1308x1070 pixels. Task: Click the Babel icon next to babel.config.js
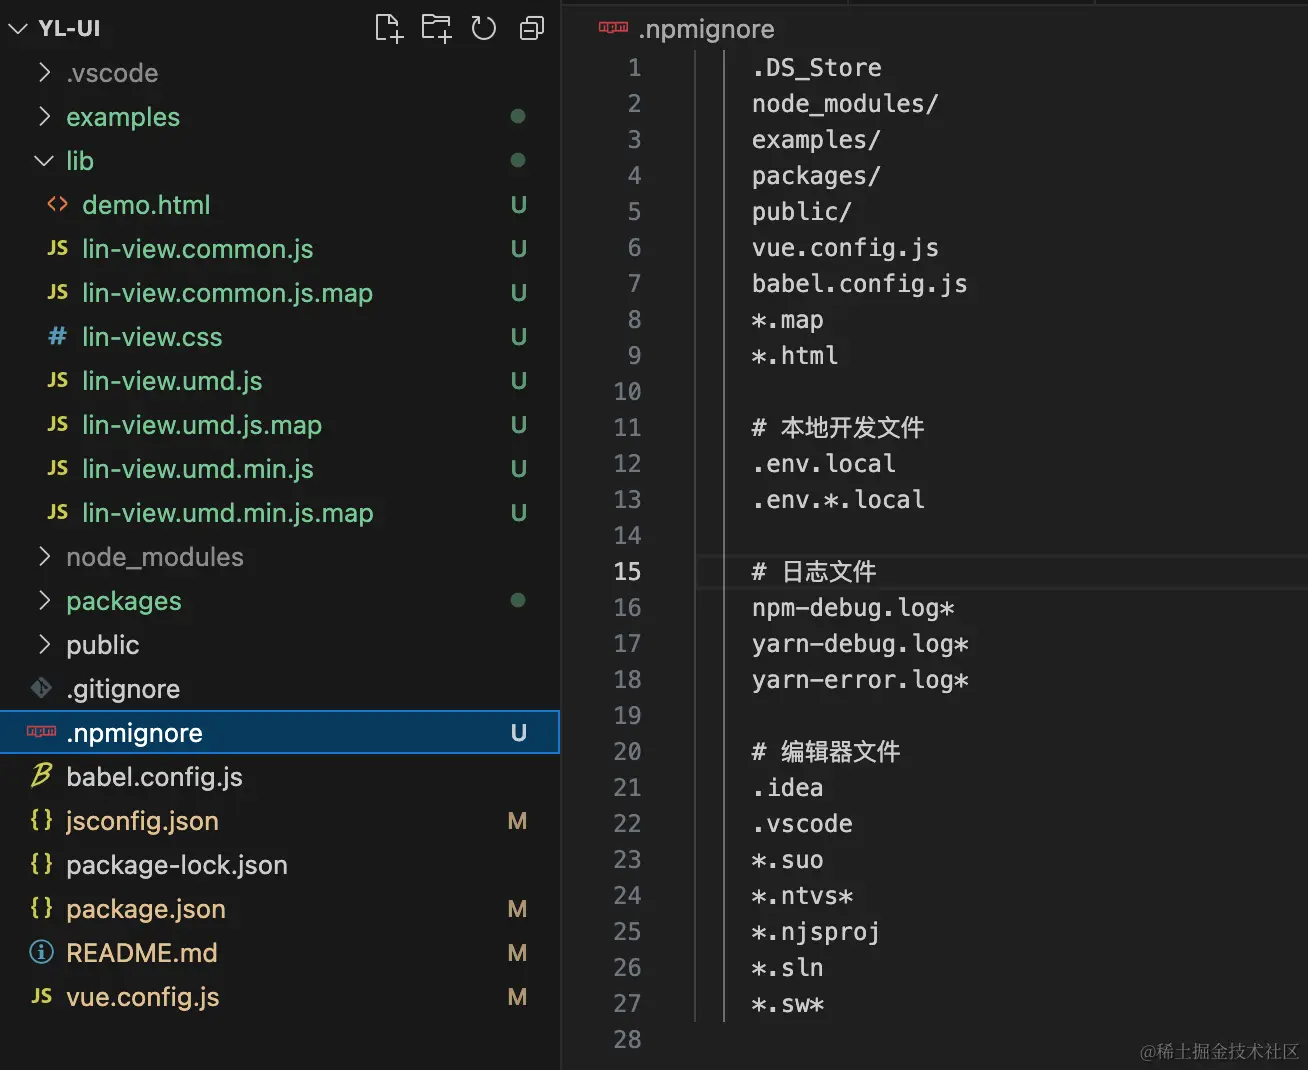click(x=41, y=776)
